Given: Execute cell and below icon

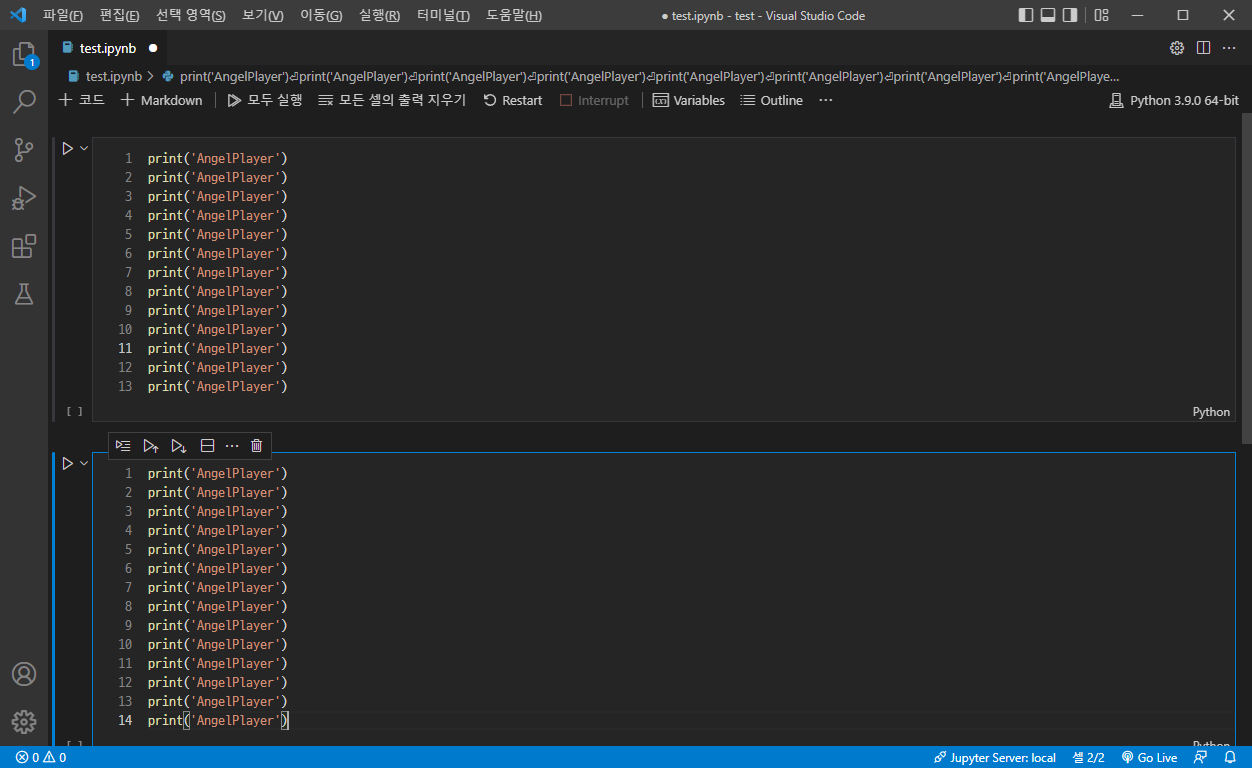Looking at the screenshot, I should coord(179,445).
